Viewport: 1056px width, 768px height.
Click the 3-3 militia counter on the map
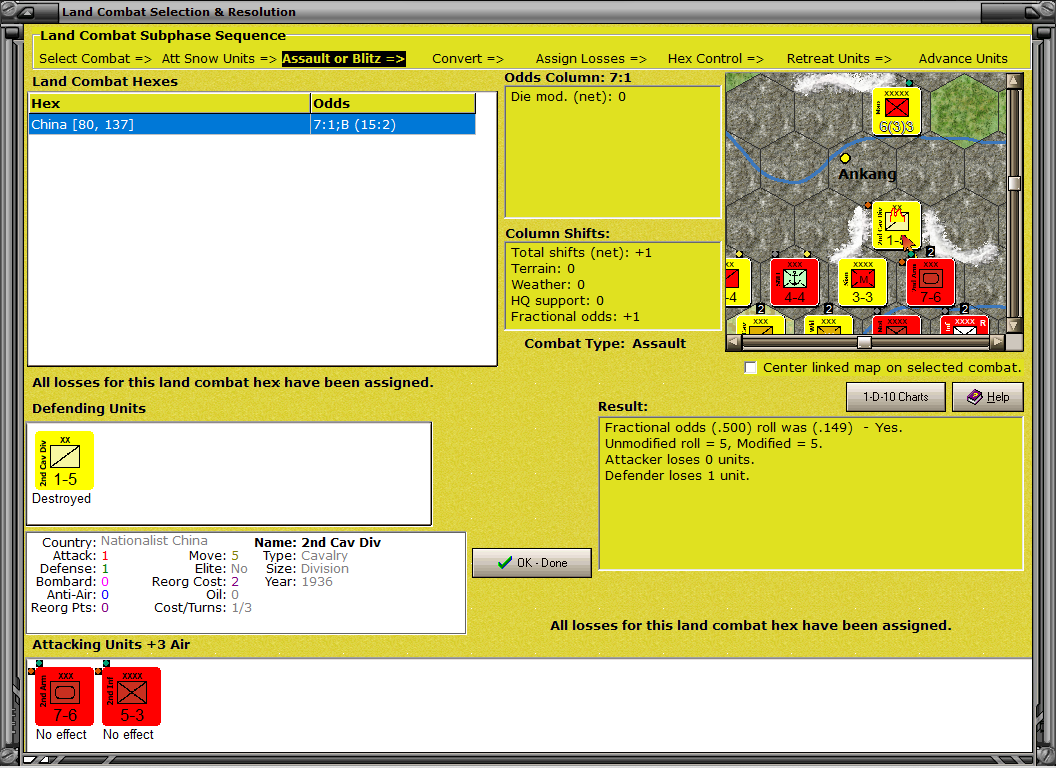point(863,282)
